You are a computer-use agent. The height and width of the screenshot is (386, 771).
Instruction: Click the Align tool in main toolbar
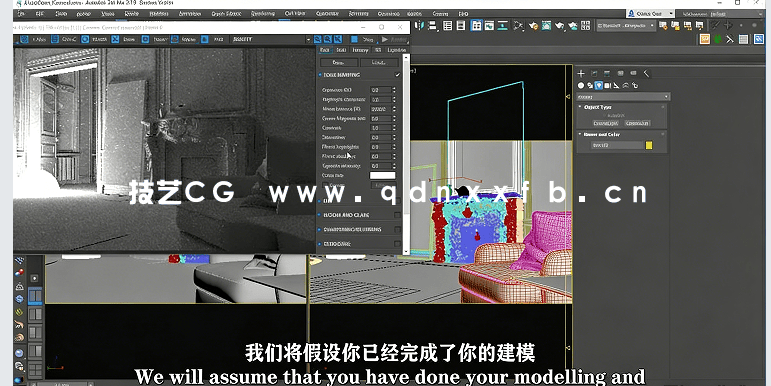(x=433, y=26)
